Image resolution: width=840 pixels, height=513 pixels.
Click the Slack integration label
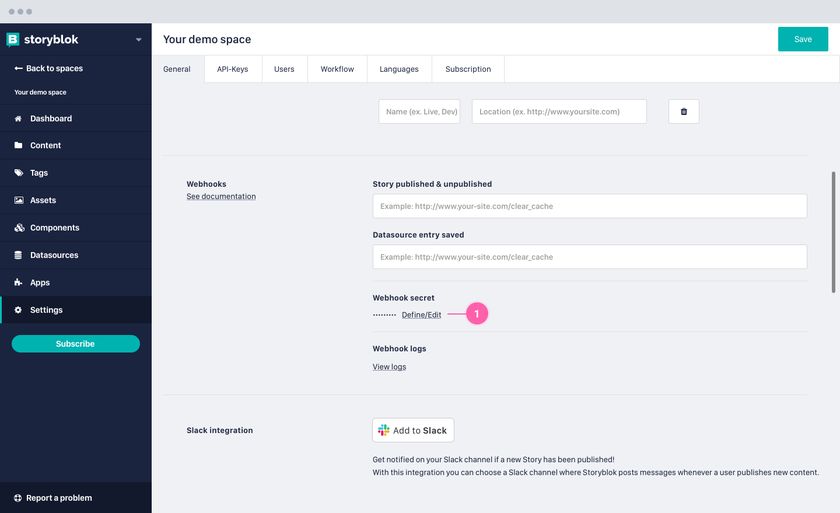pyautogui.click(x=220, y=430)
